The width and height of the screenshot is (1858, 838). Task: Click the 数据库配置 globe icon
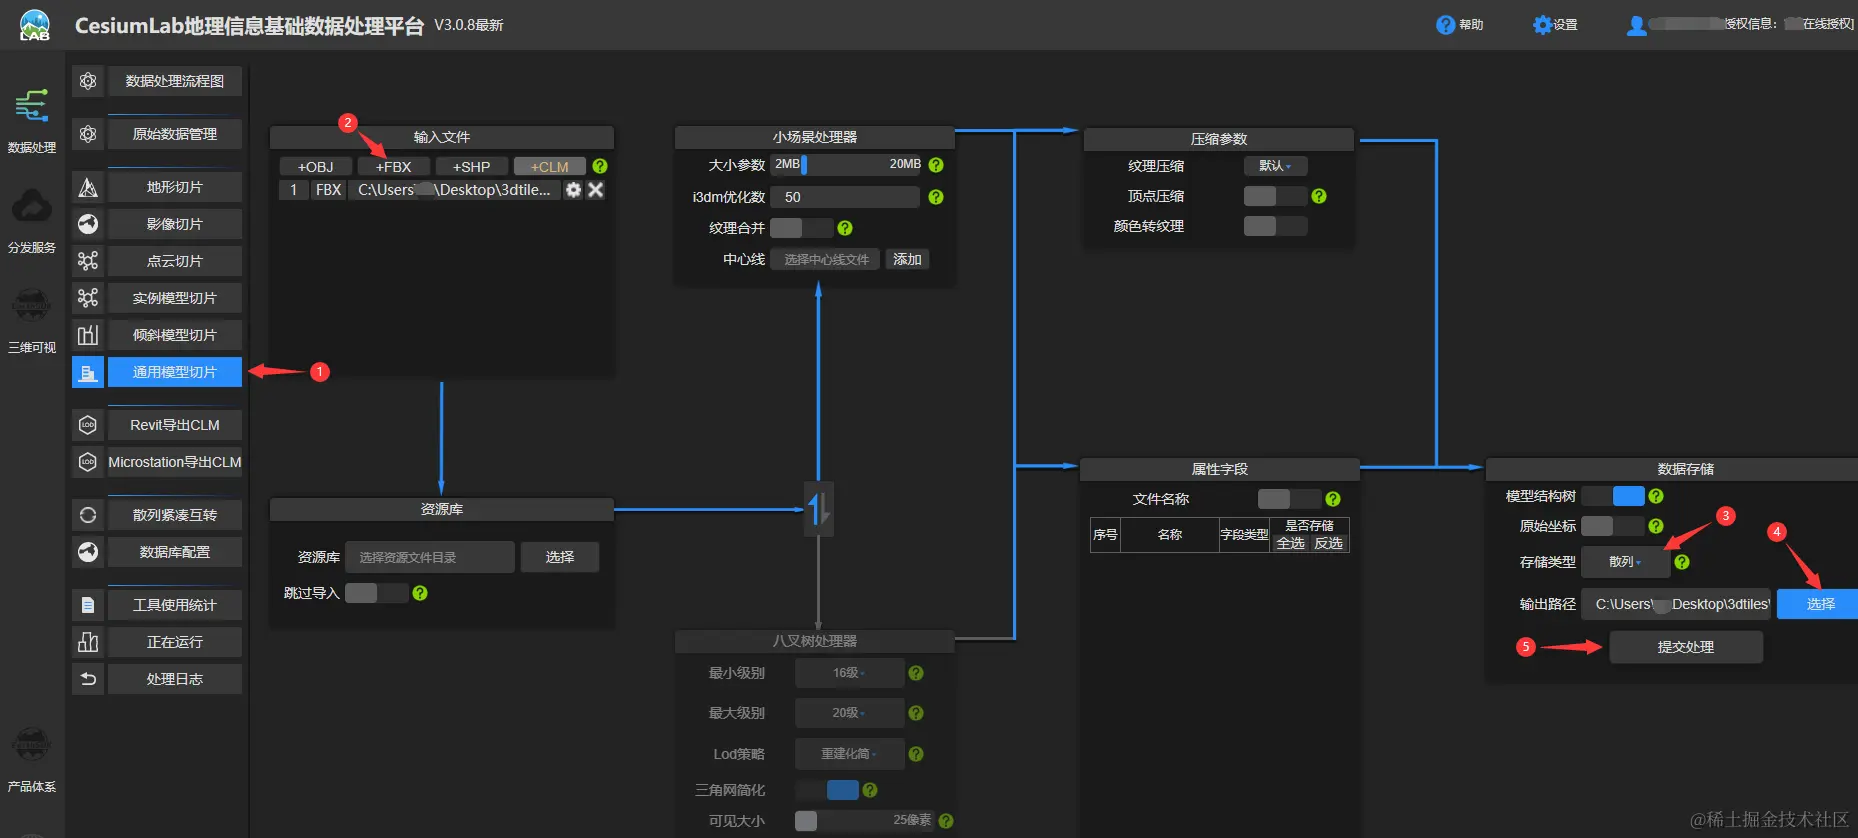click(x=88, y=552)
